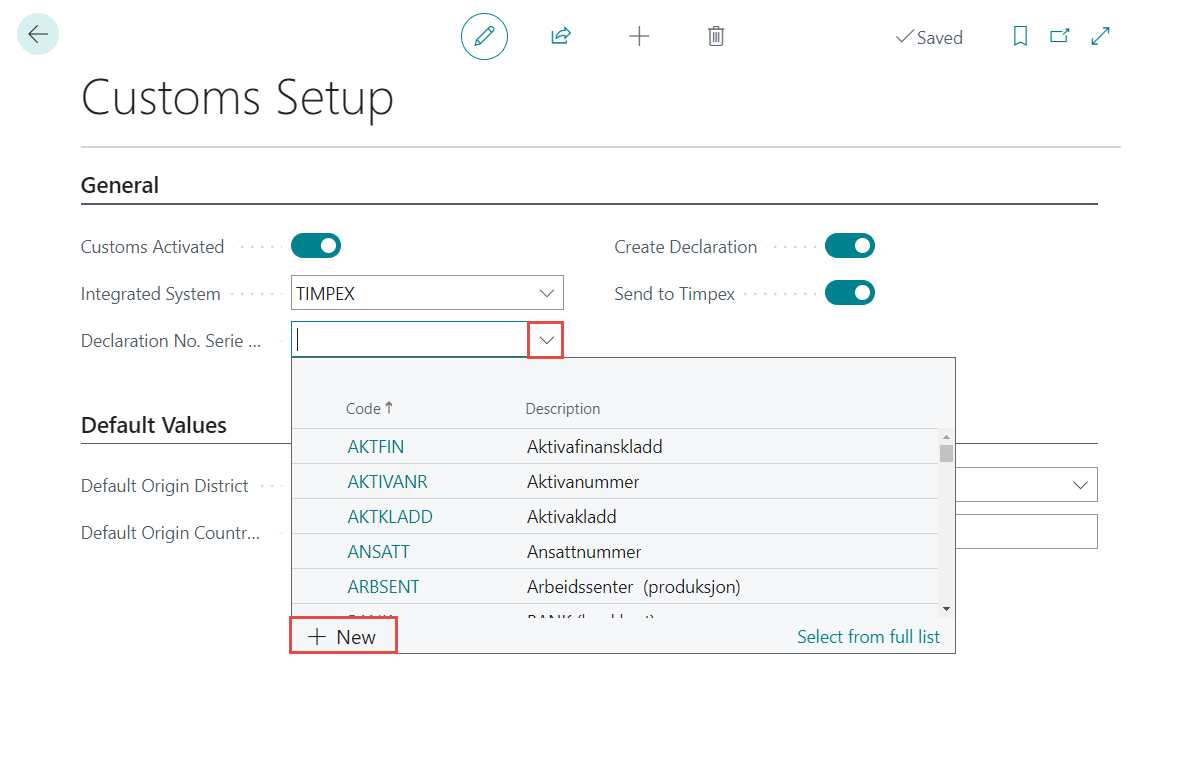This screenshot has width=1201, height=762.
Task: Click the bookmark icon
Action: [1020, 37]
